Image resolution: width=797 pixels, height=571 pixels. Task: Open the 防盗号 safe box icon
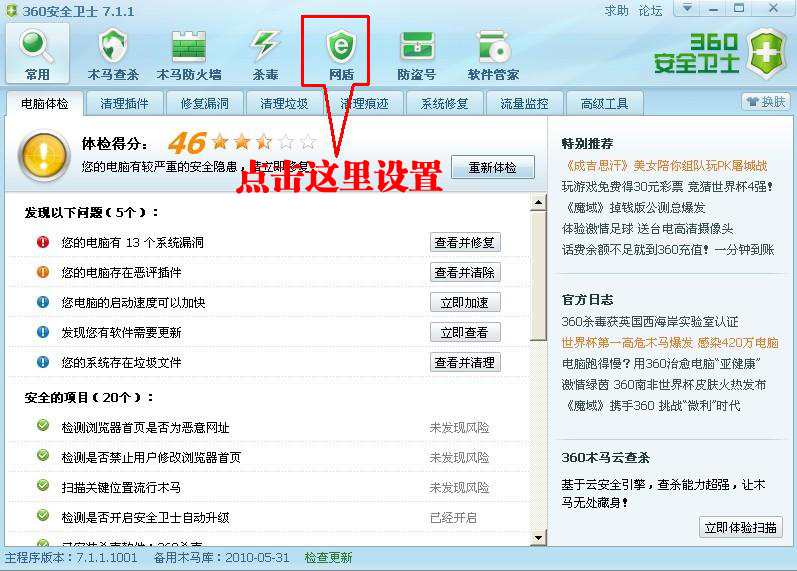417,54
